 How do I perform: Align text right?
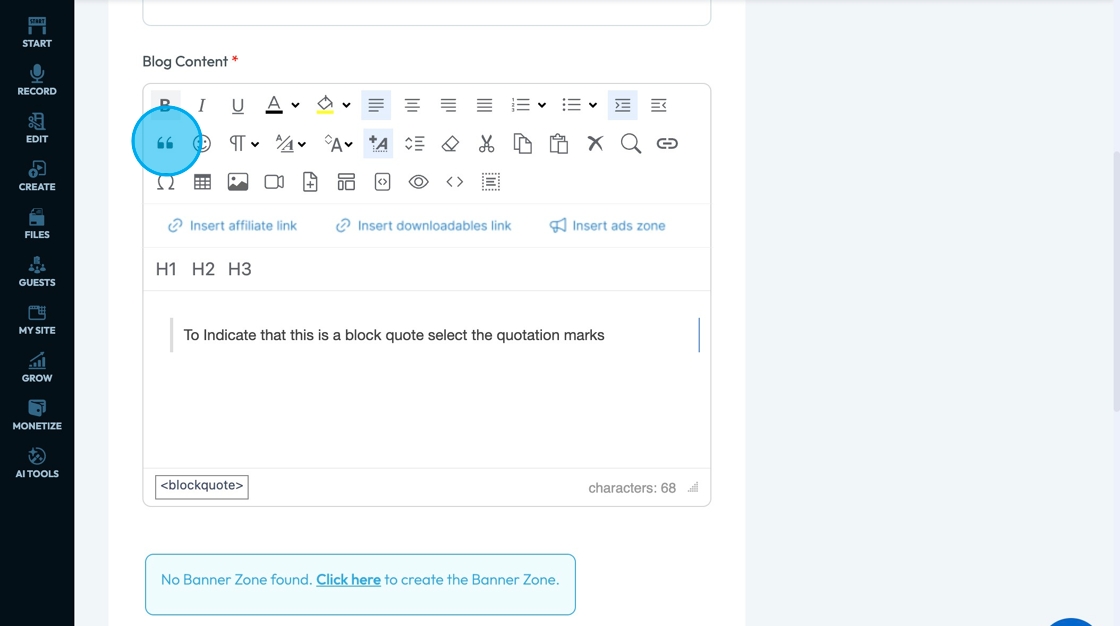pos(449,105)
